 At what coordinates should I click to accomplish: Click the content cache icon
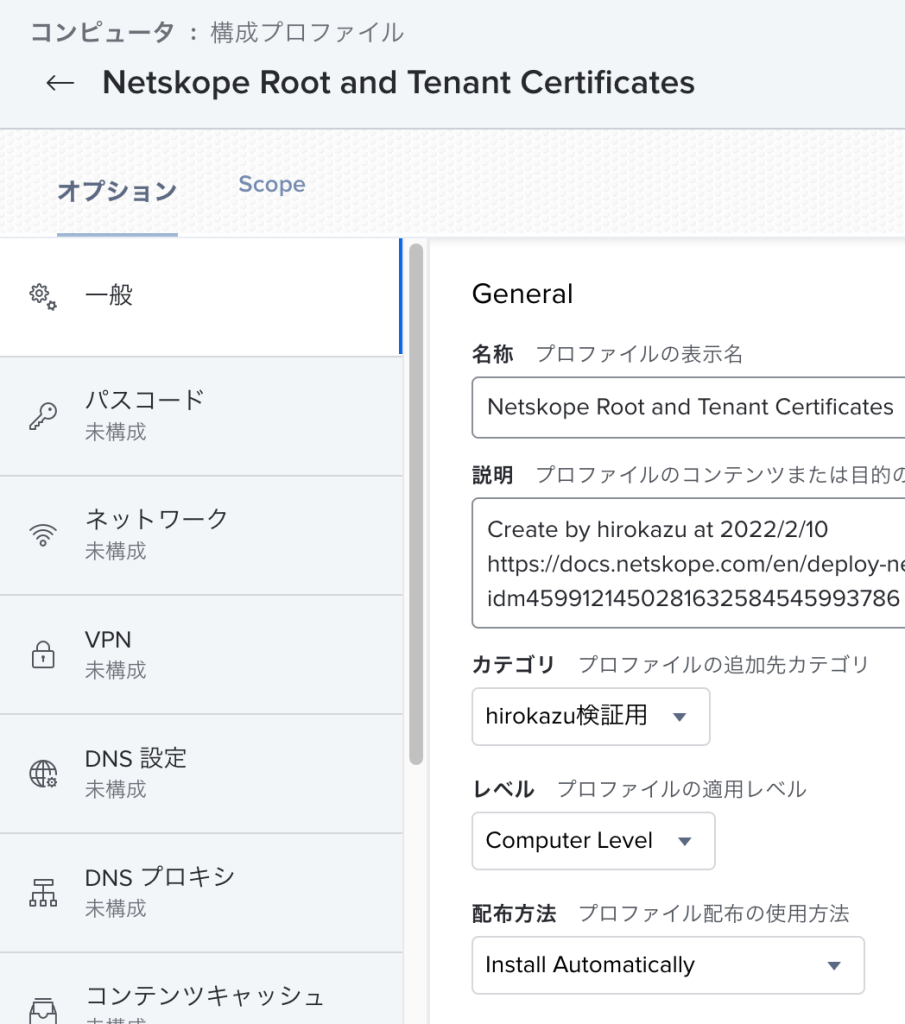pos(43,1010)
